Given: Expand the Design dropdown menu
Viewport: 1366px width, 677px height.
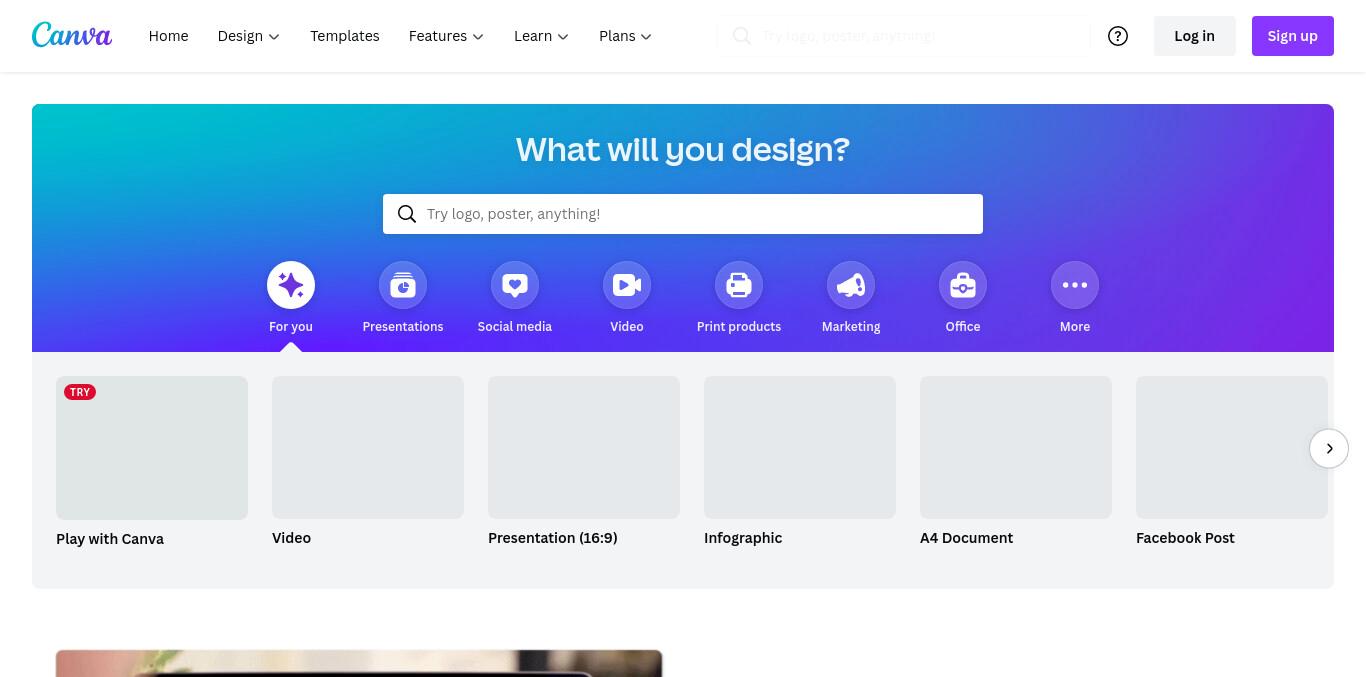Looking at the screenshot, I should tap(249, 36).
